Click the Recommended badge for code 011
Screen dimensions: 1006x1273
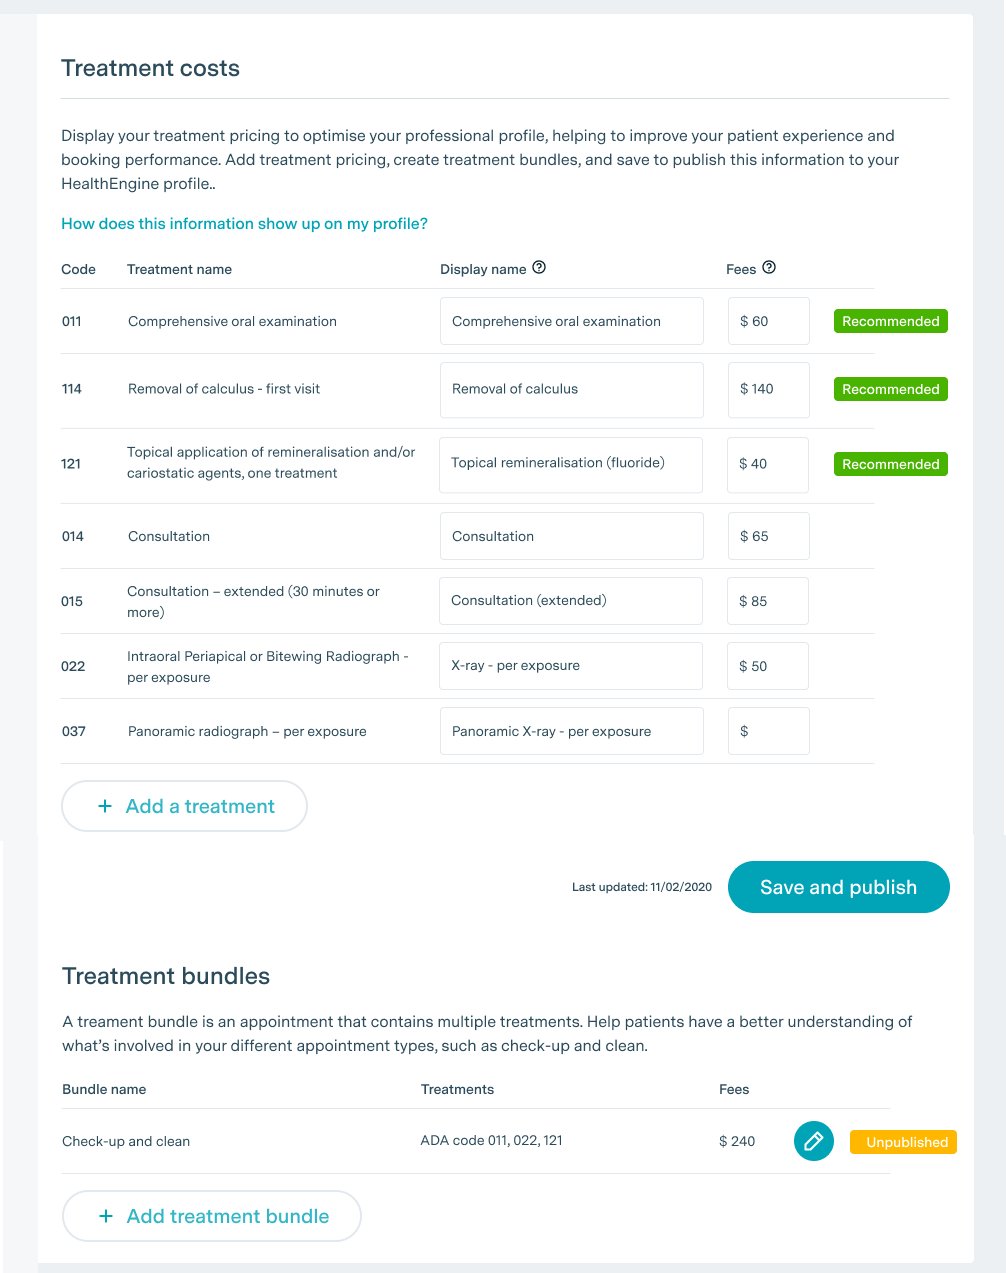(x=890, y=322)
